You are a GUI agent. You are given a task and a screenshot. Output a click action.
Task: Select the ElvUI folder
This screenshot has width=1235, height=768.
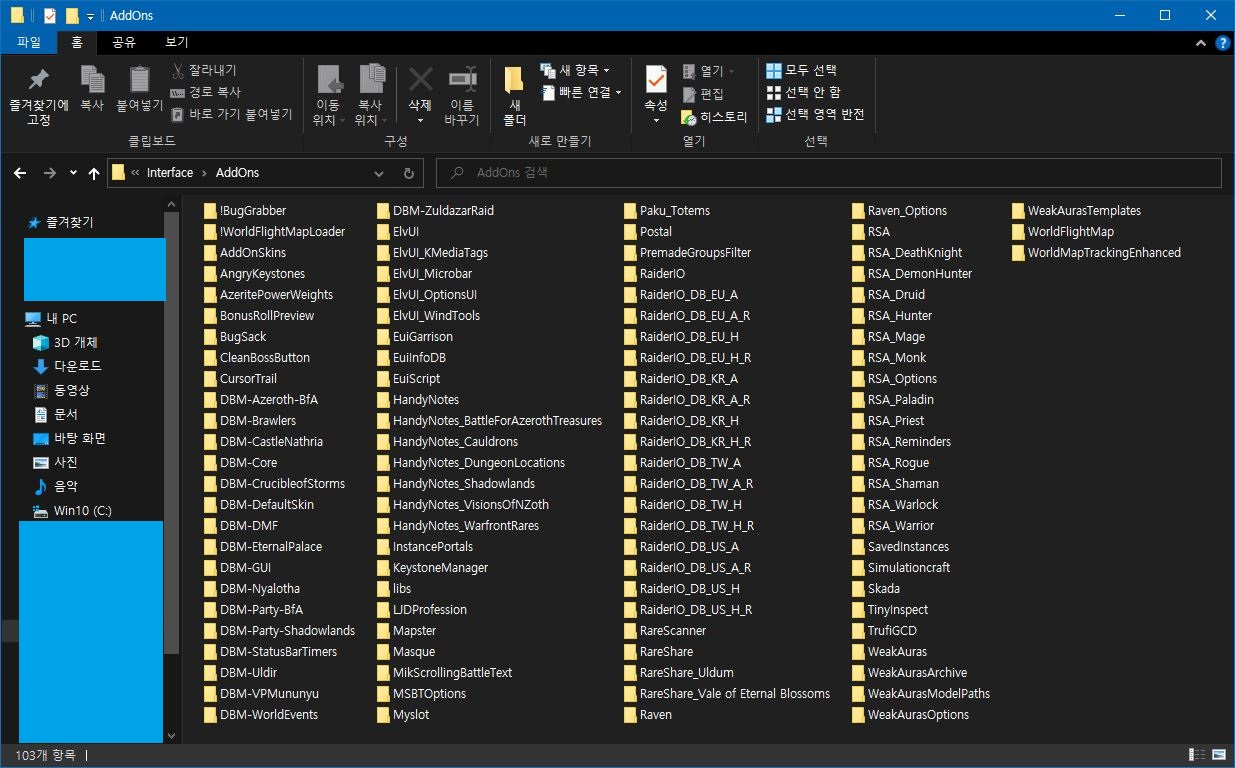tap(398, 231)
